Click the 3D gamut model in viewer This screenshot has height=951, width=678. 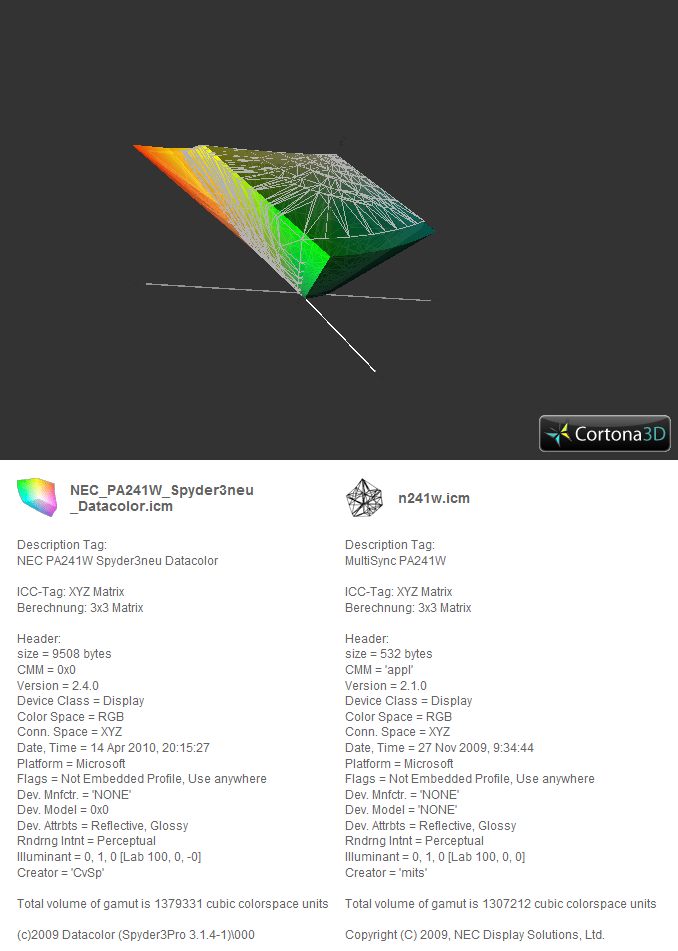[x=284, y=220]
